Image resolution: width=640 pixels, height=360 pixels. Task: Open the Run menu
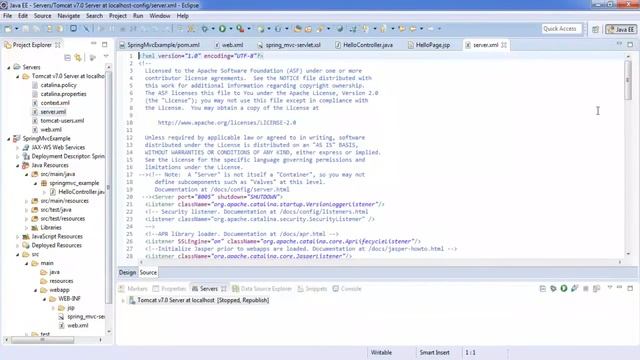tap(138, 16)
